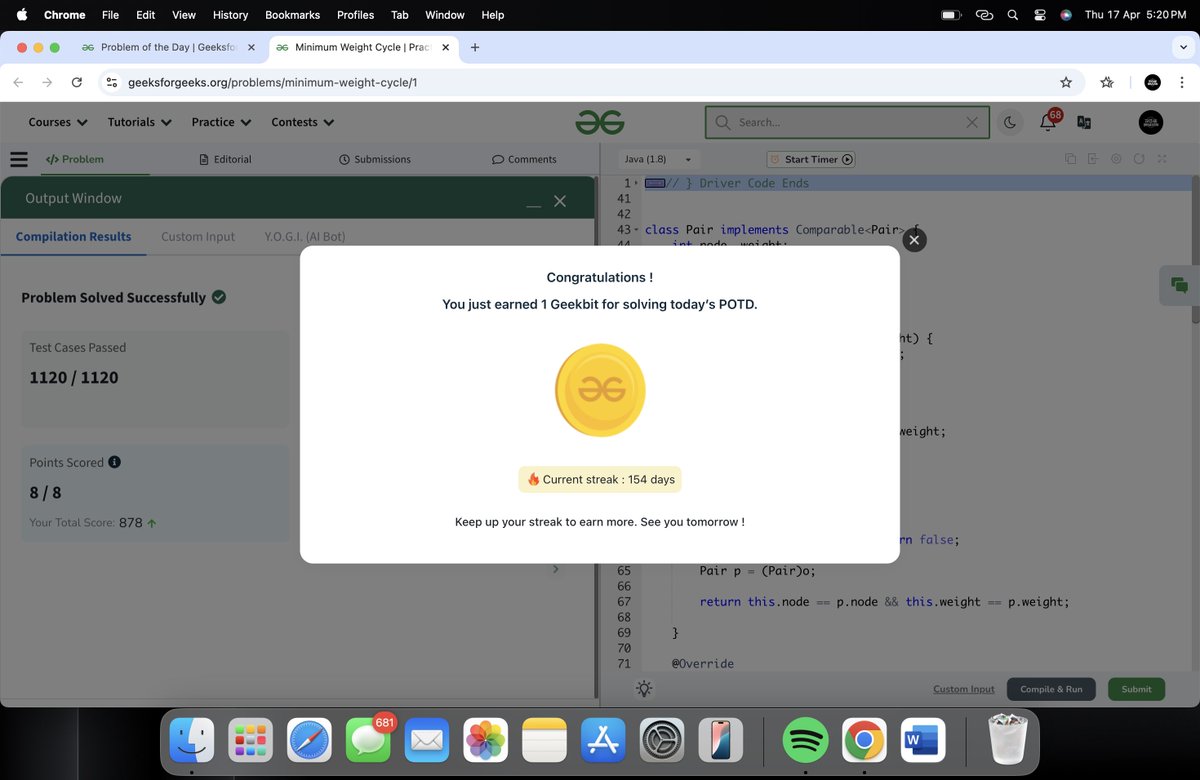
Task: Expand the Courses dropdown menu
Action: click(58, 122)
